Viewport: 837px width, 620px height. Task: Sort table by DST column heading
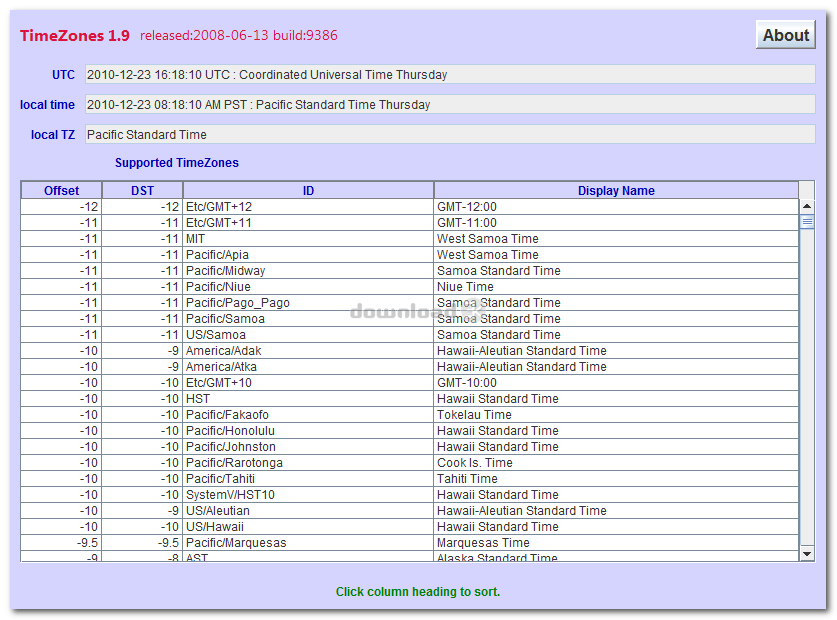point(143,191)
